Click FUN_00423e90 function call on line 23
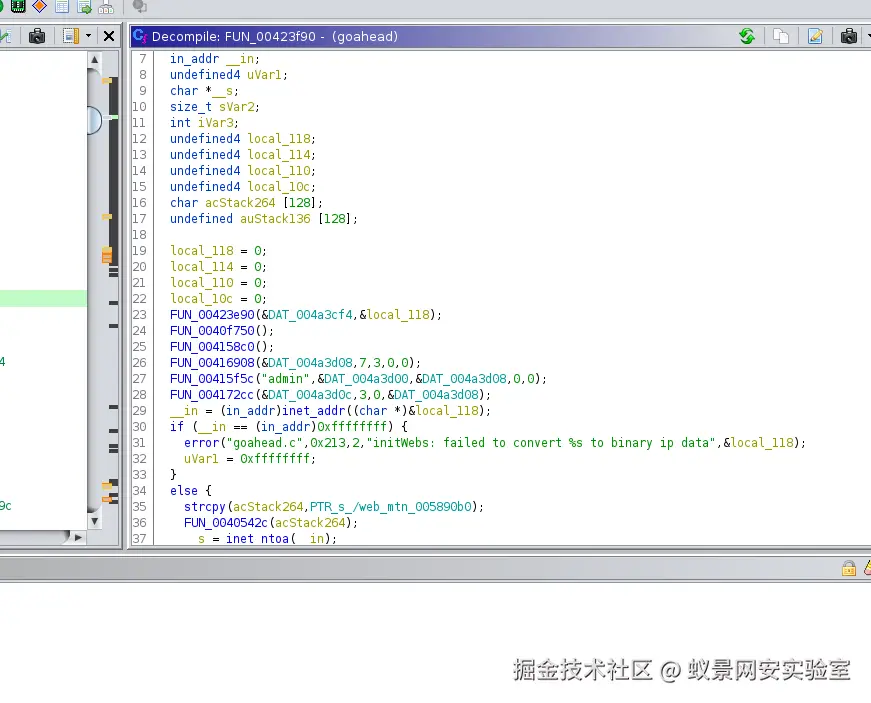This screenshot has height=703, width=871. pyautogui.click(x=212, y=315)
